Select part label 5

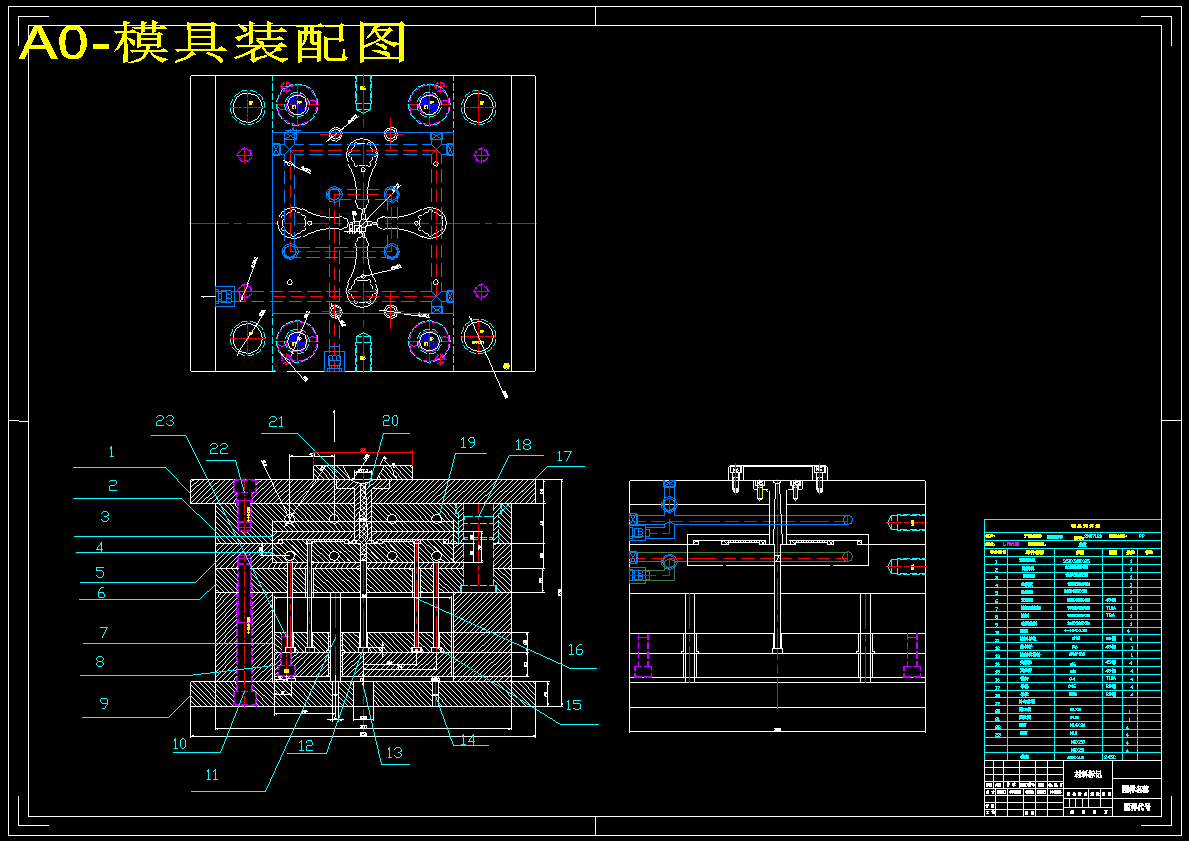coord(100,573)
